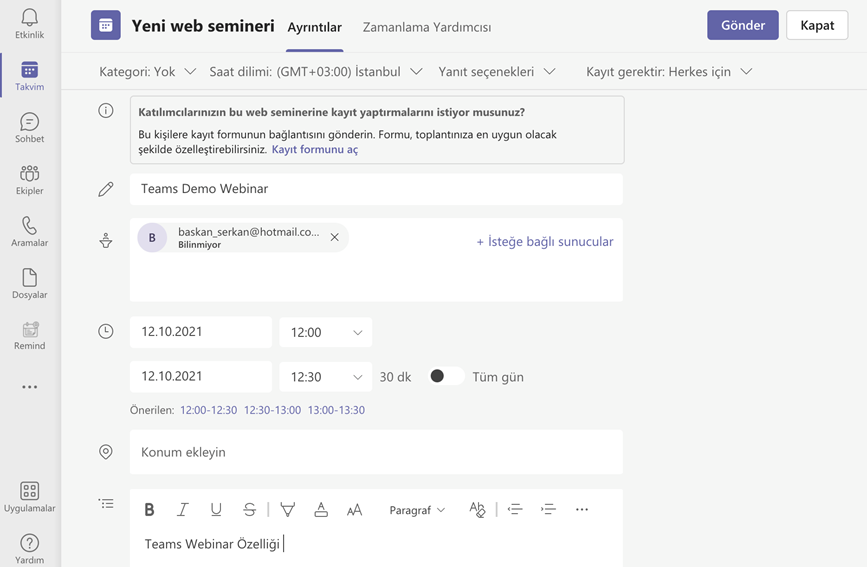Viewport: 867px width, 567px height.
Task: Increase indent in description editor
Action: point(549,509)
